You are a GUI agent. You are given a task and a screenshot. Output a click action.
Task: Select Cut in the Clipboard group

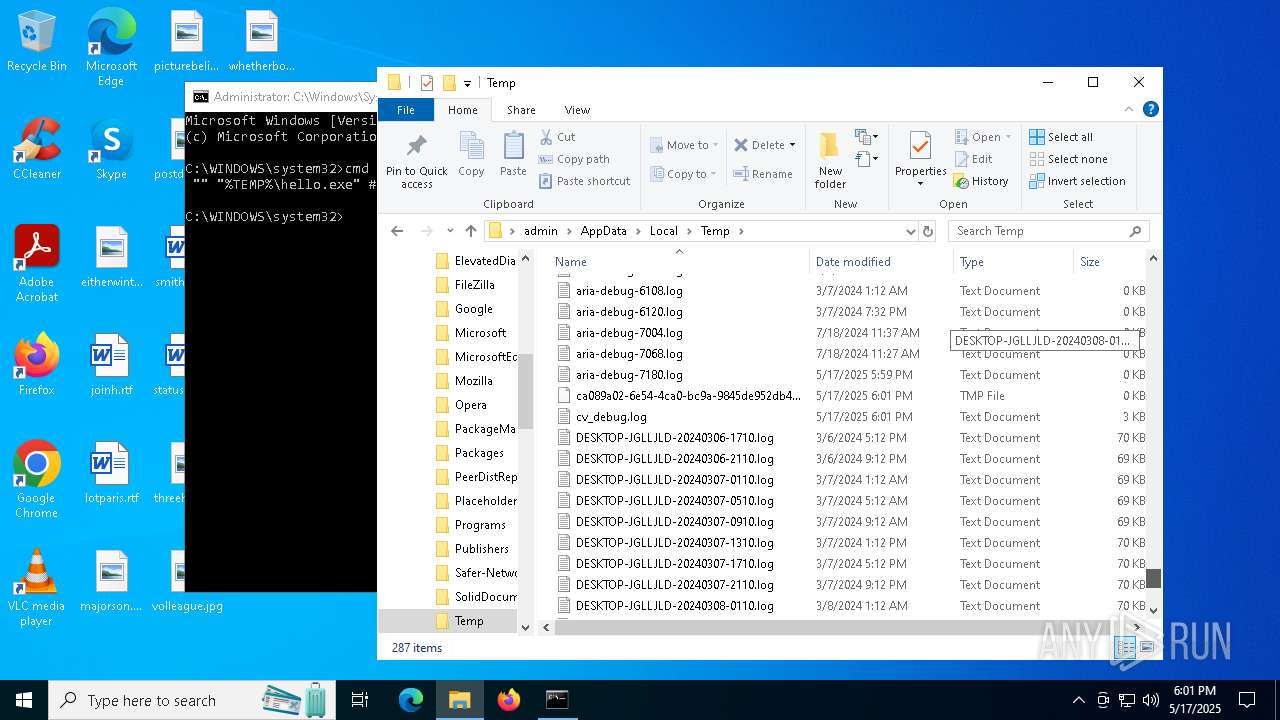pos(558,137)
